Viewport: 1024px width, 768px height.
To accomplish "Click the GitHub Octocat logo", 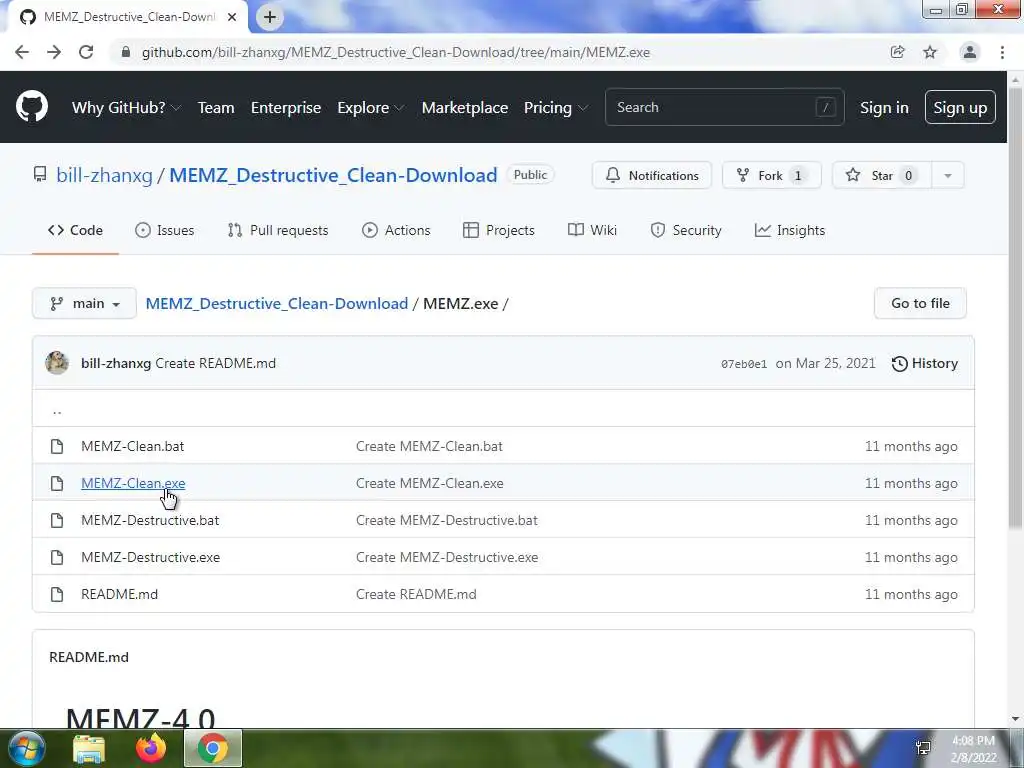I will pos(32,107).
